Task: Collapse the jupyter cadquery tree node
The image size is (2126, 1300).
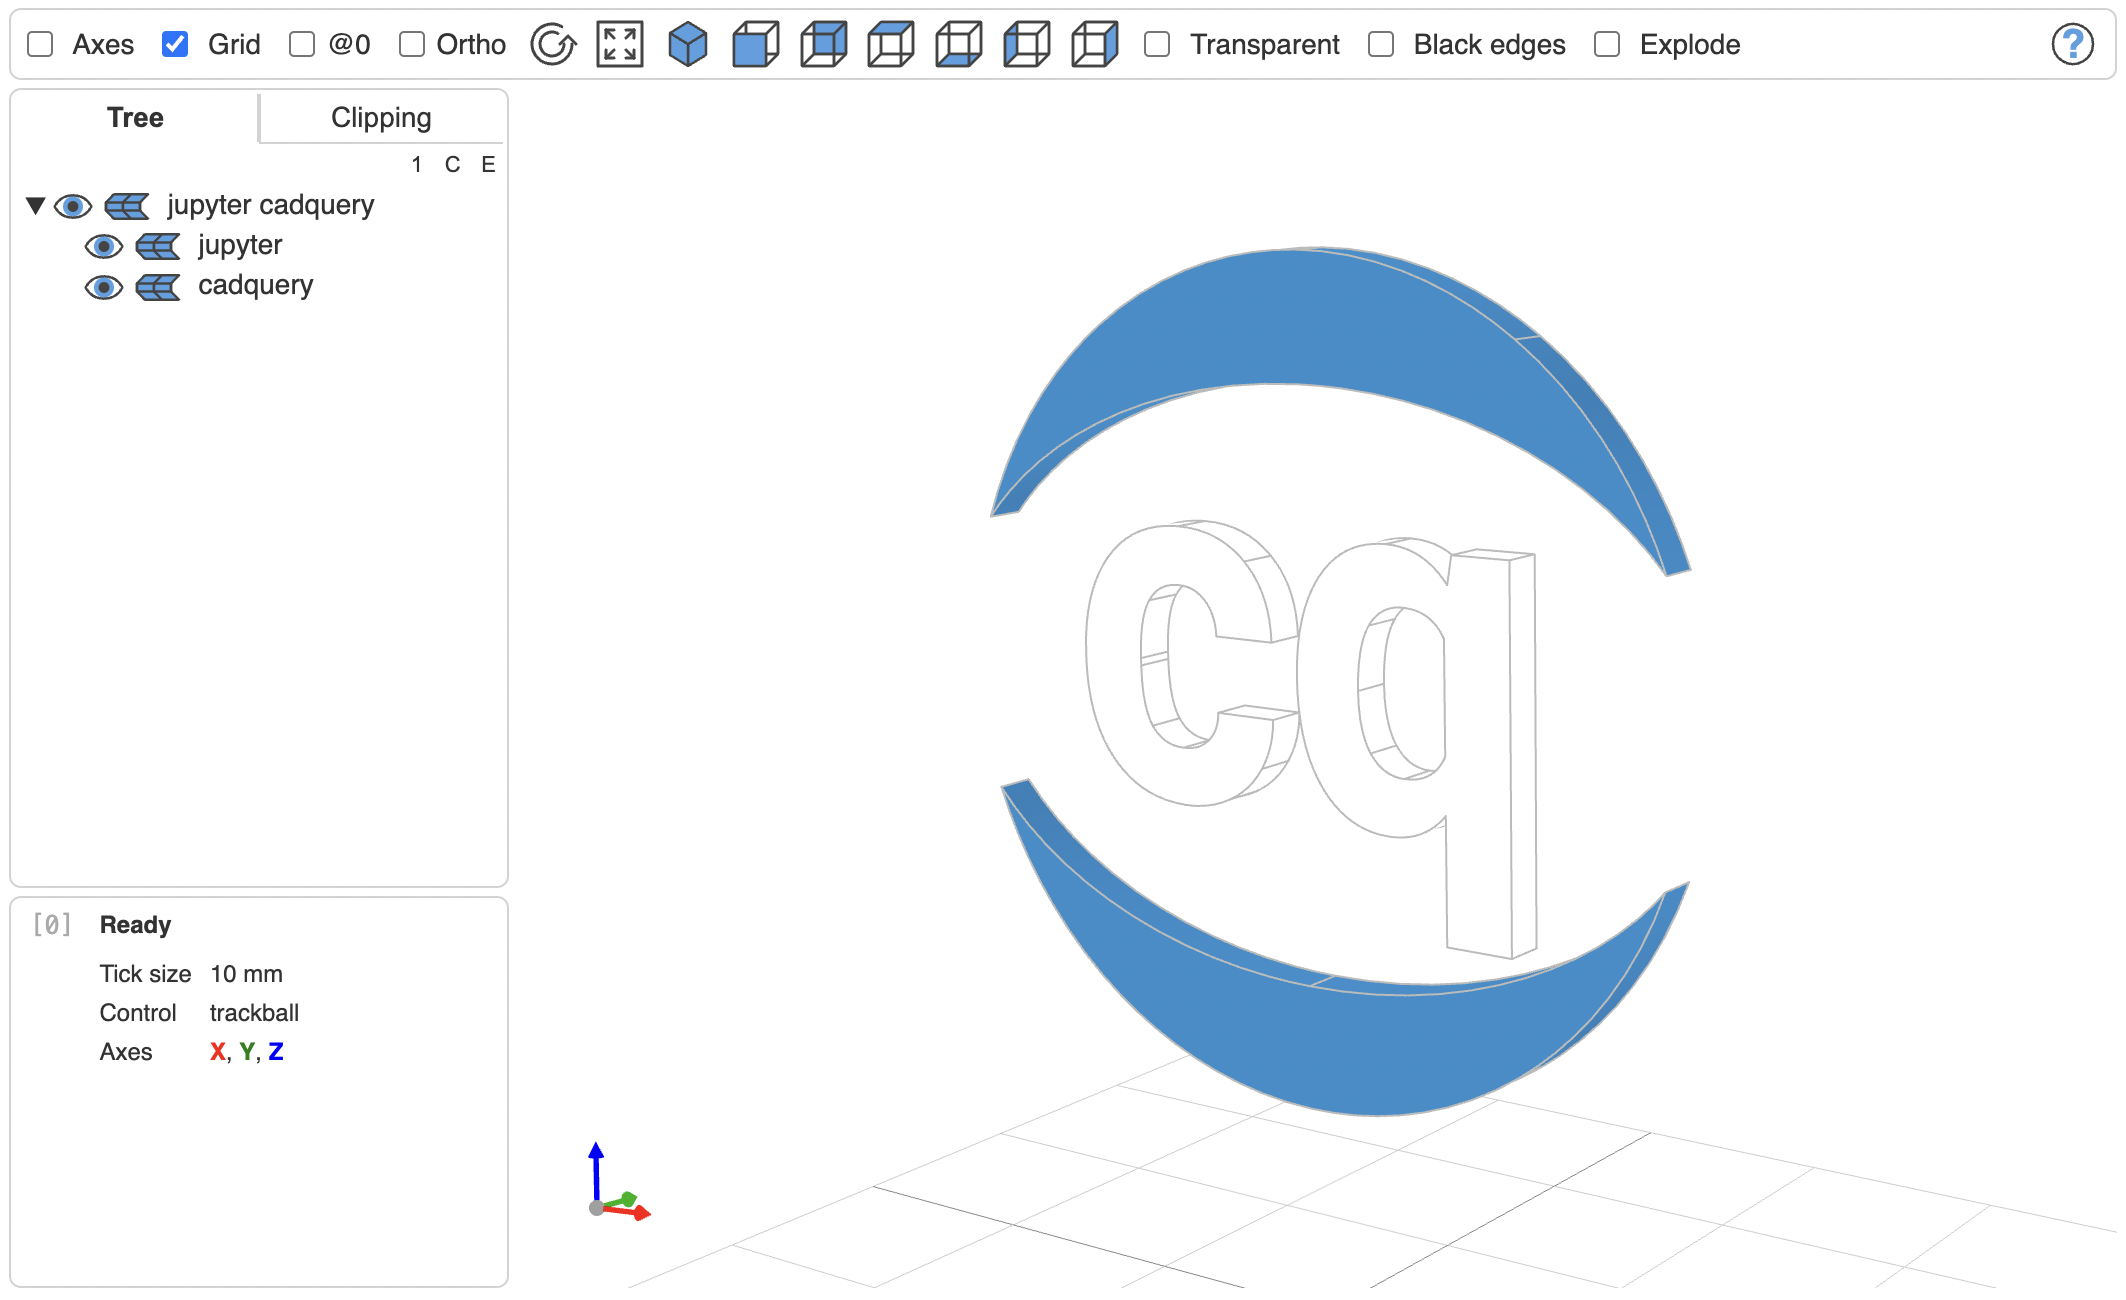Action: tap(36, 206)
